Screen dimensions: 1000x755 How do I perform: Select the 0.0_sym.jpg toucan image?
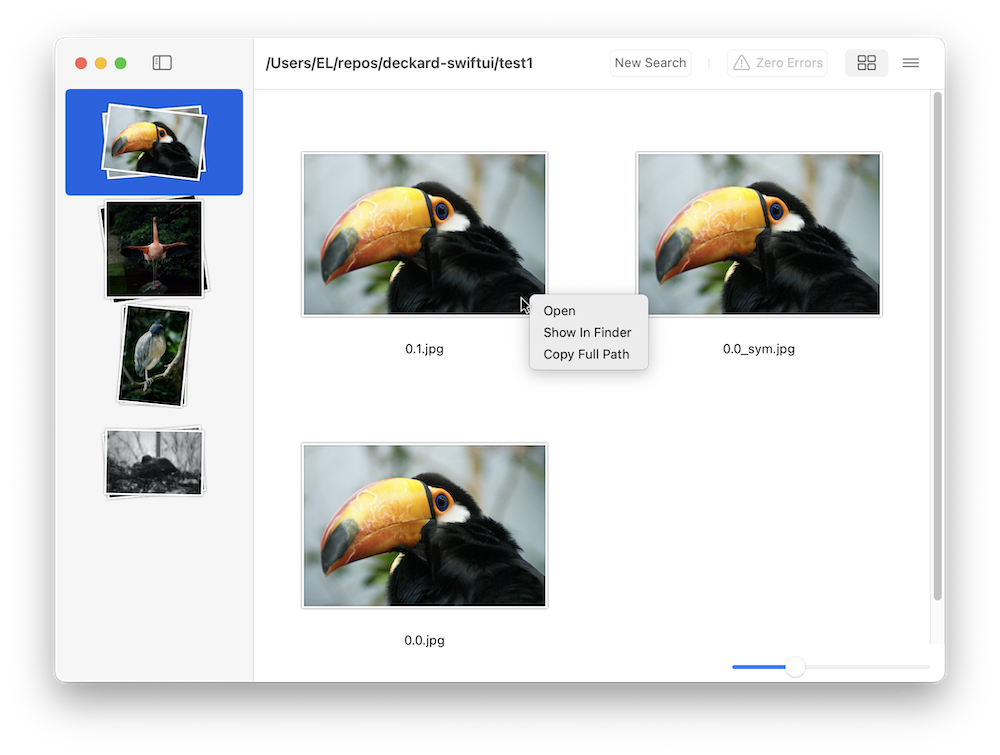[759, 234]
